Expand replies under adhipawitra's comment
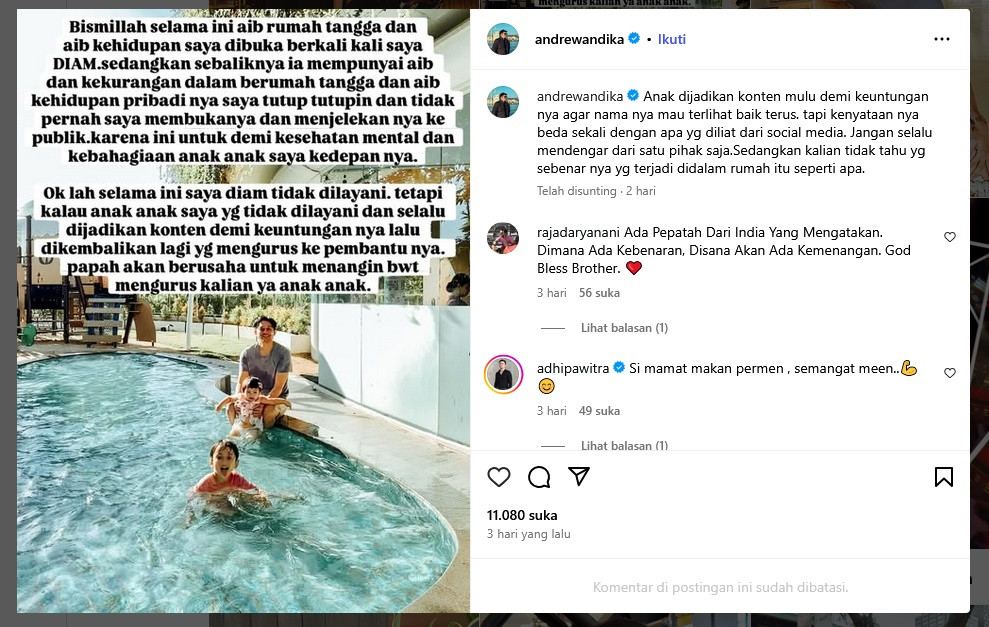Image resolution: width=989 pixels, height=627 pixels. [624, 445]
